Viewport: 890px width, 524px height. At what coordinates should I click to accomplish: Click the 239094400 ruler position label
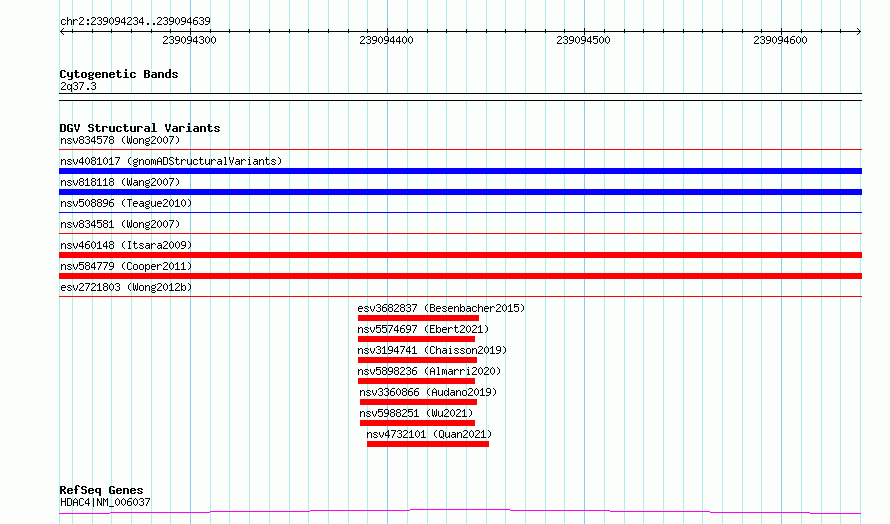click(386, 40)
